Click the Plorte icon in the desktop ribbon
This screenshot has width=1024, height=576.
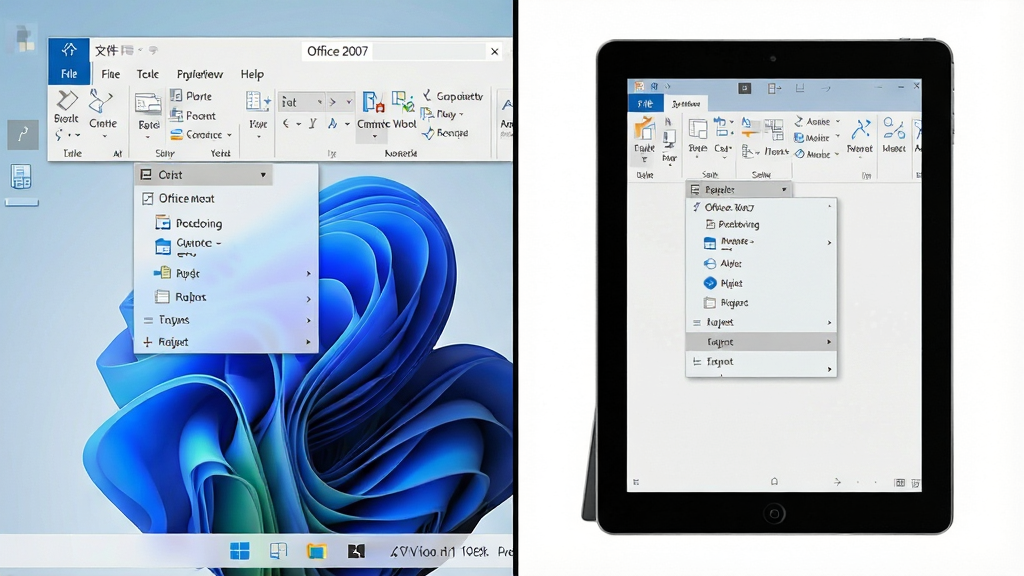176,95
